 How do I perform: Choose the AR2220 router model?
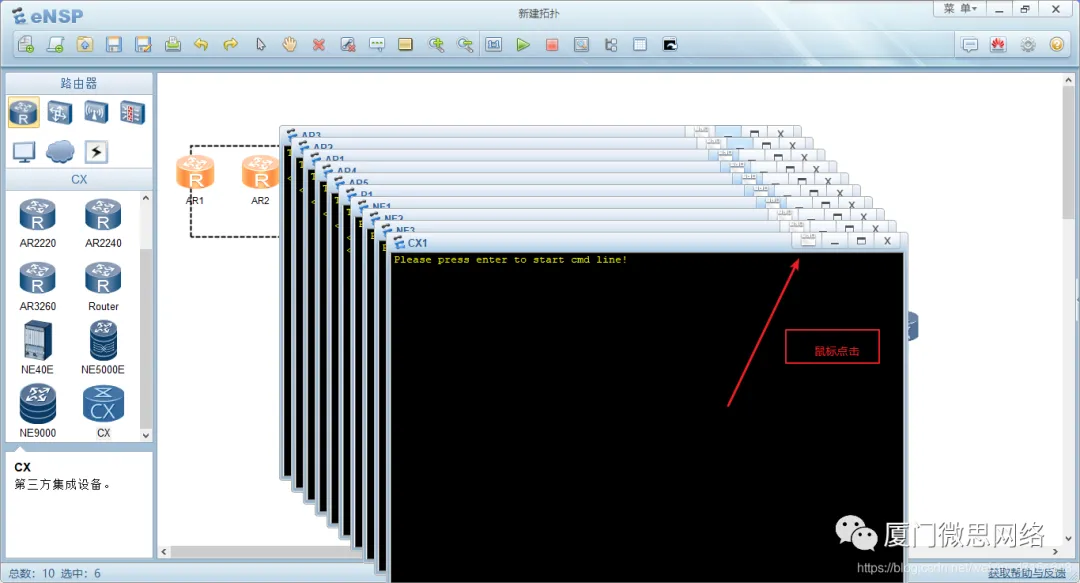38,223
